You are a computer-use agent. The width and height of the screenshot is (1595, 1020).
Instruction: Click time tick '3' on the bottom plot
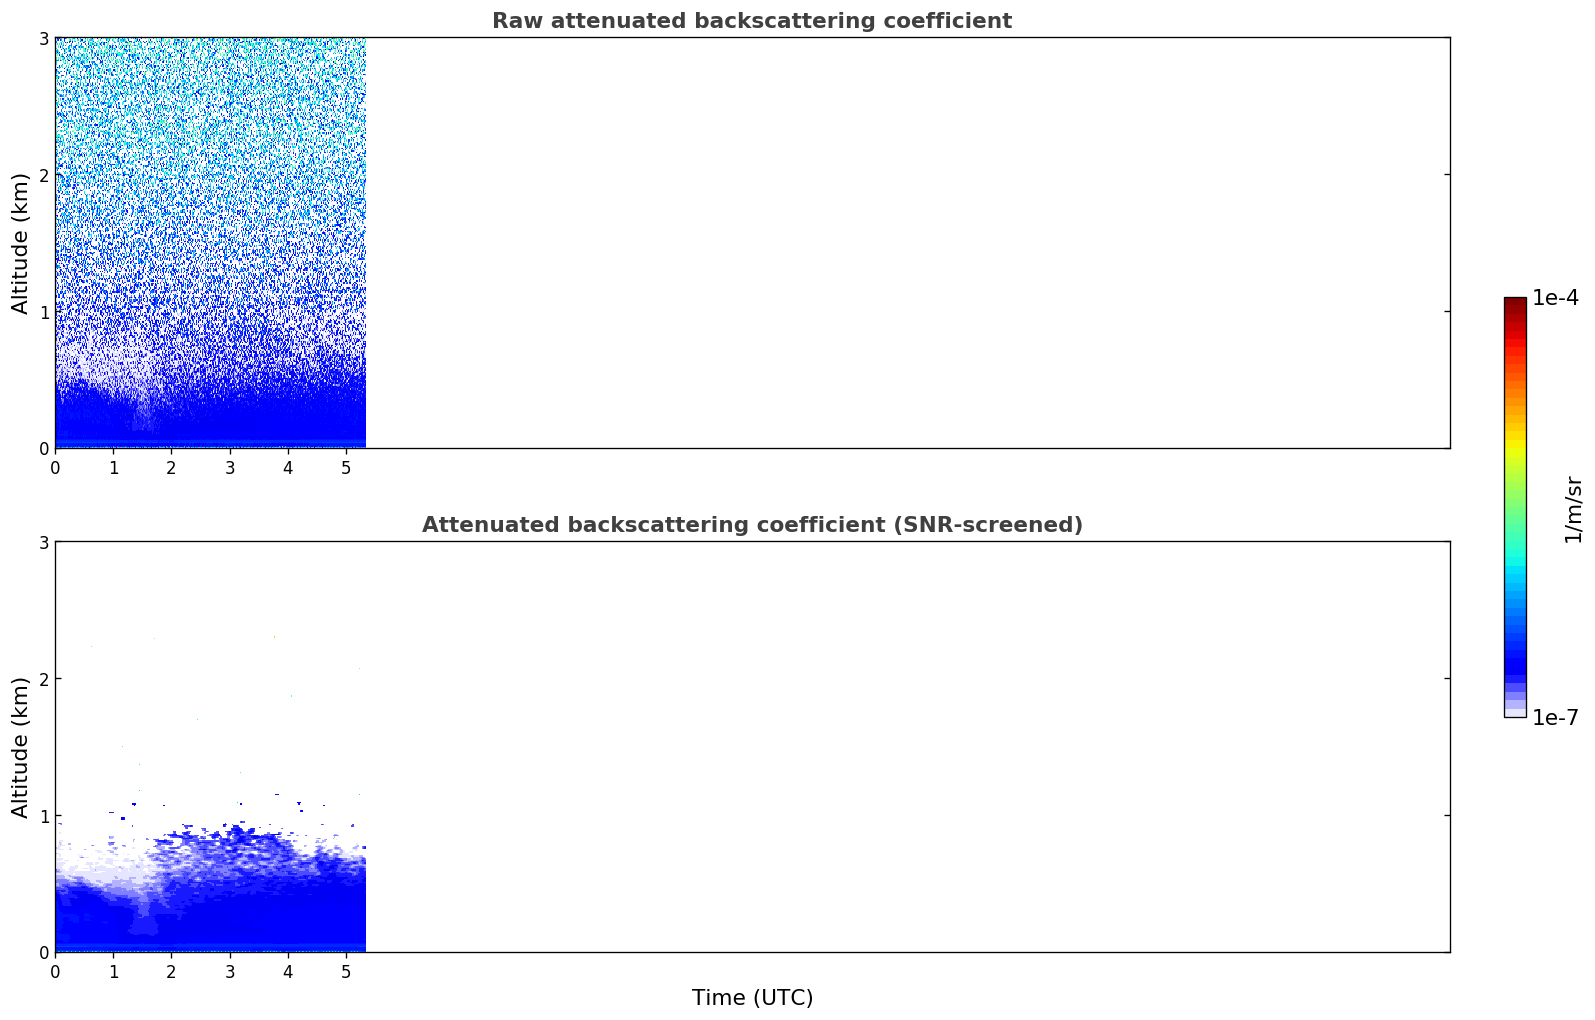tap(230, 971)
